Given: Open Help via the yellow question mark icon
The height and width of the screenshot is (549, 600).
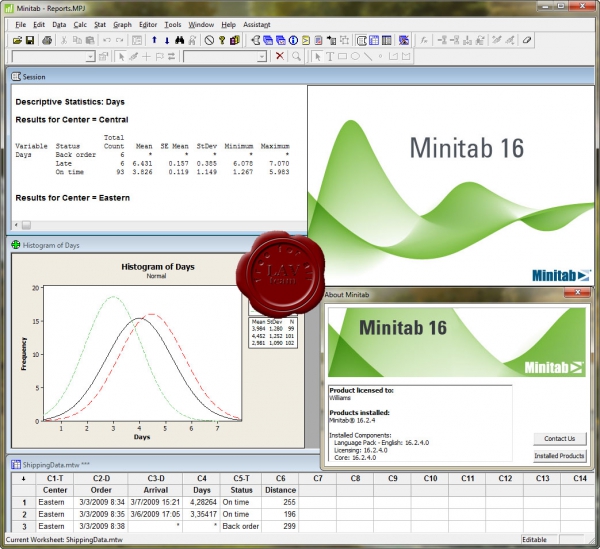Looking at the screenshot, I should [222, 40].
